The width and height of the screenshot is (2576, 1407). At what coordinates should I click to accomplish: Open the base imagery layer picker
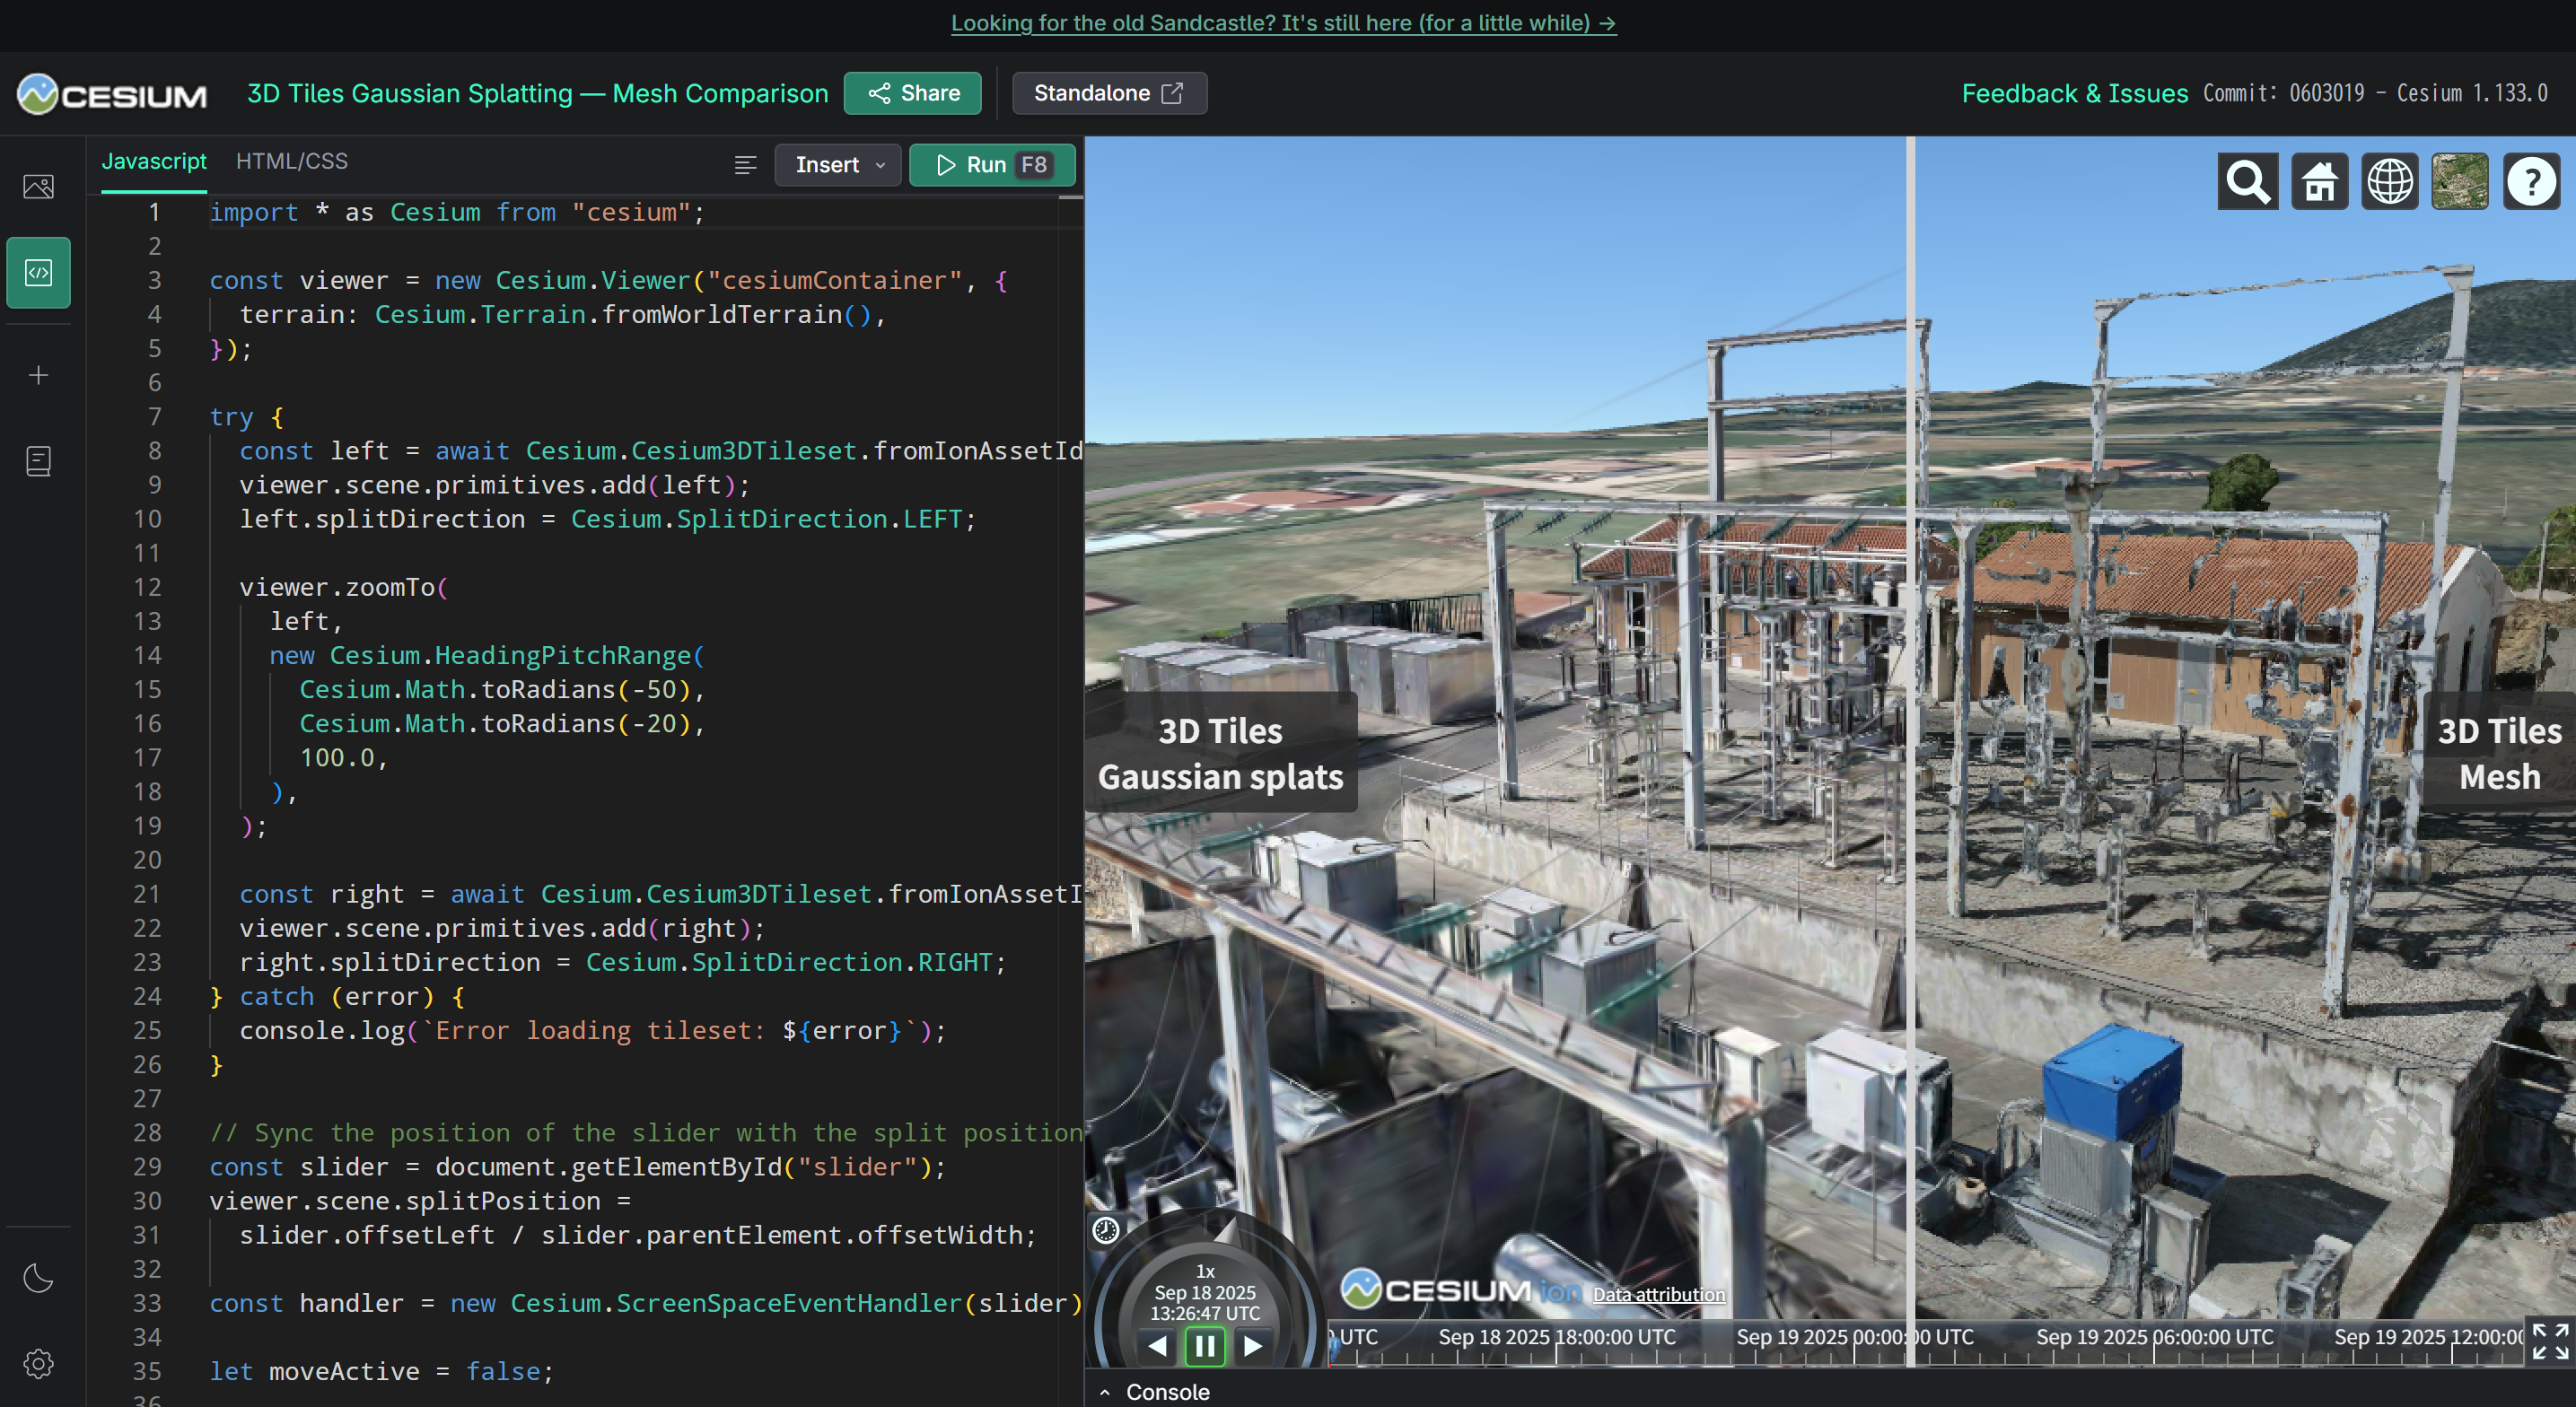[x=2460, y=181]
